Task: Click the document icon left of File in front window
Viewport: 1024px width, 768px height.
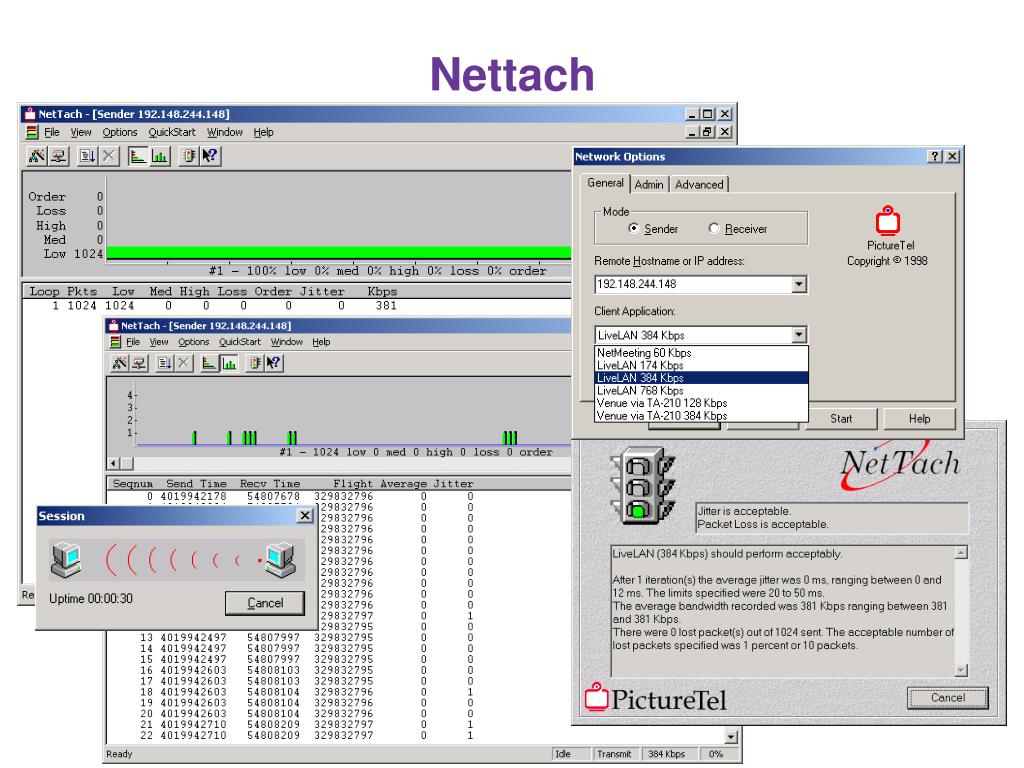Action: (x=116, y=342)
